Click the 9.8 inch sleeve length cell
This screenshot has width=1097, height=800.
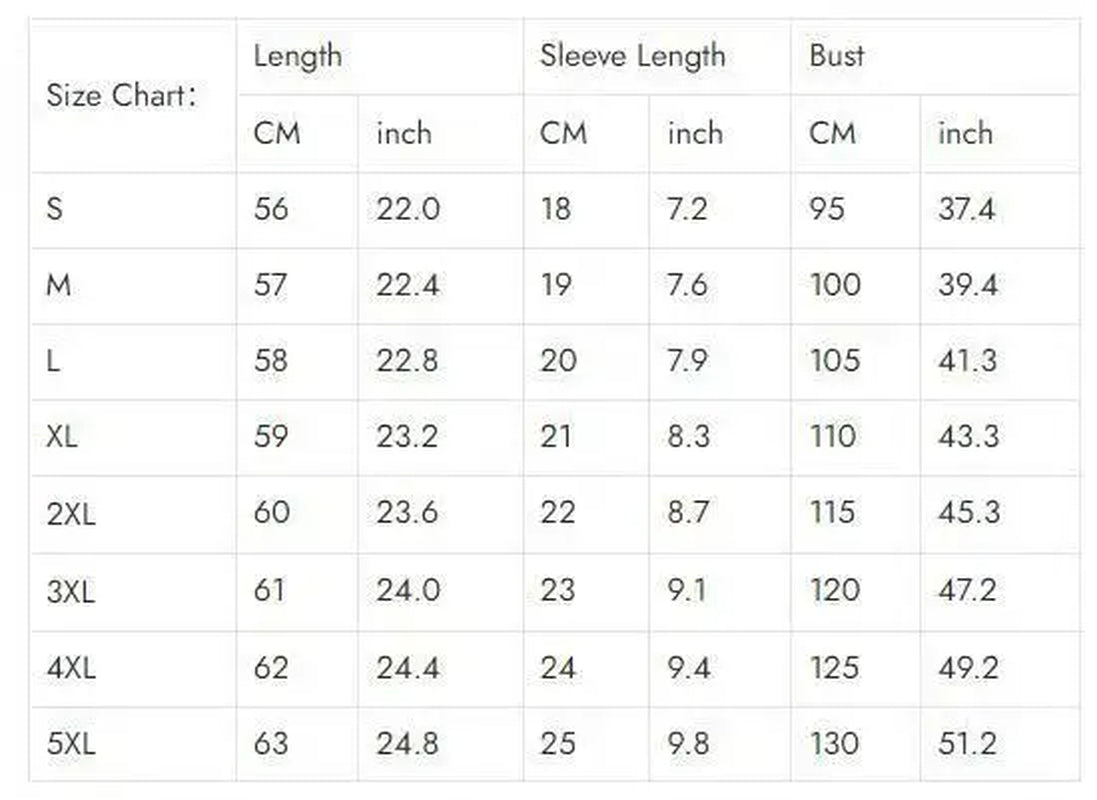688,743
